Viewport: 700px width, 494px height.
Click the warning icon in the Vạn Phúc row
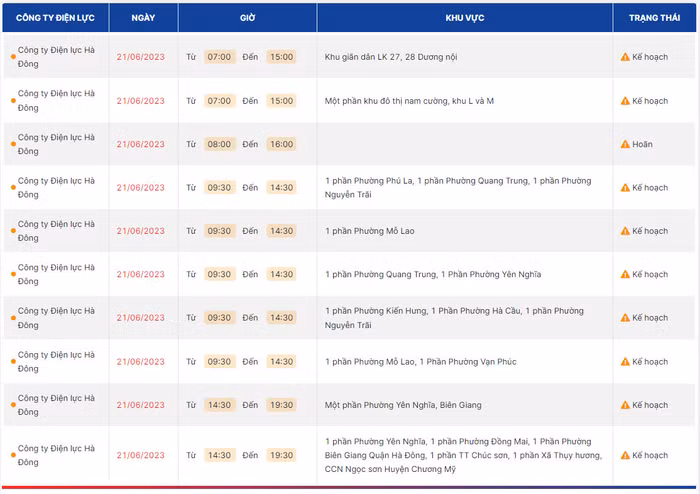(x=625, y=361)
